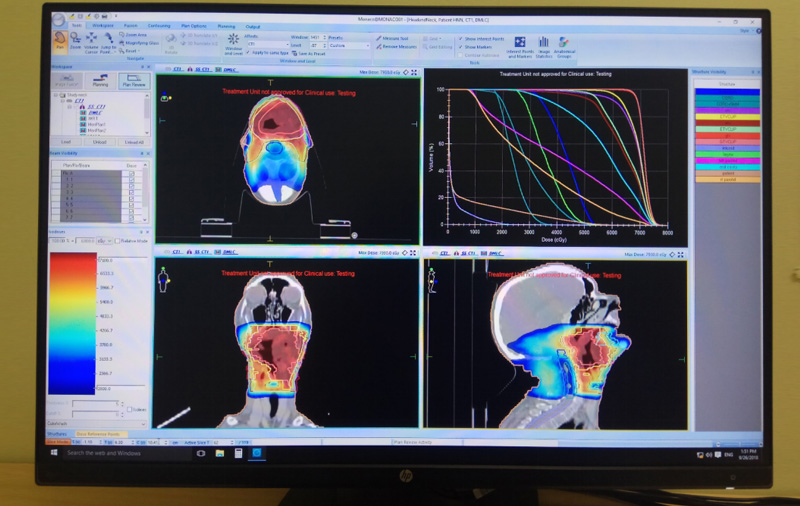The image size is (800, 506).
Task: Expand the Reset dropdown in Navigate group
Action: 130,50
